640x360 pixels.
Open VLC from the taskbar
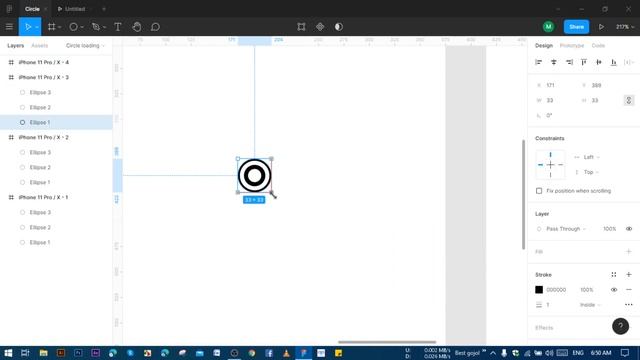pos(286,353)
